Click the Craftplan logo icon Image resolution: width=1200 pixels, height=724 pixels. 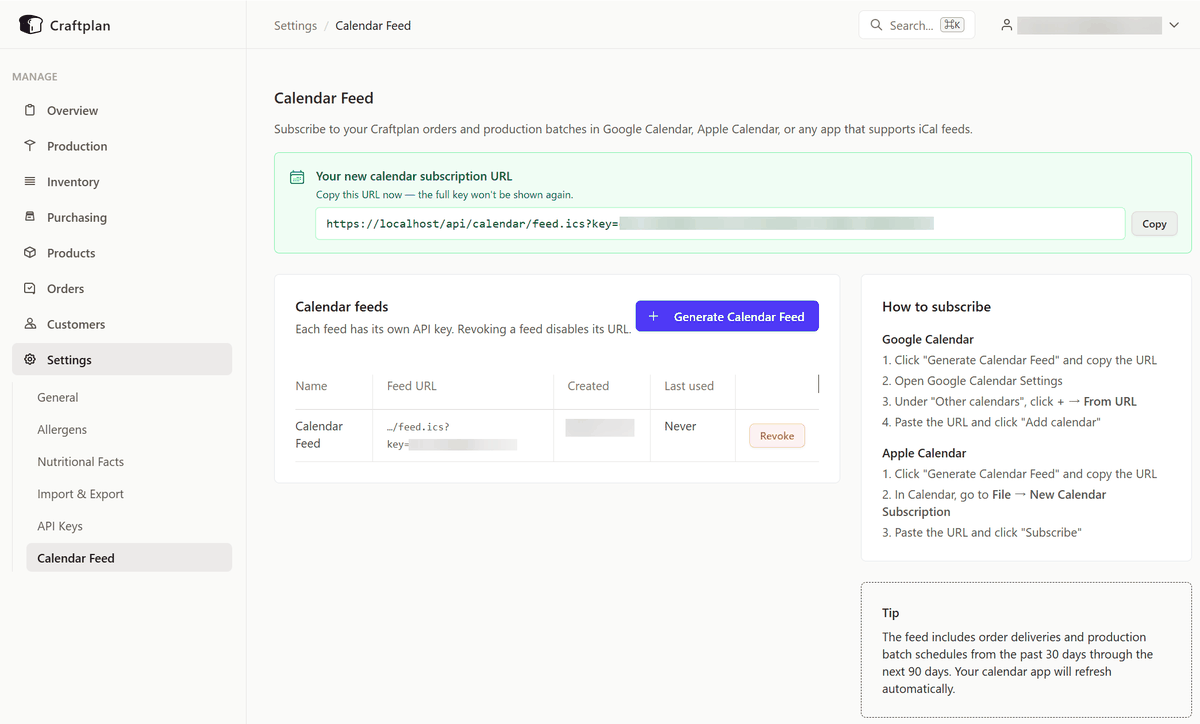(30, 25)
